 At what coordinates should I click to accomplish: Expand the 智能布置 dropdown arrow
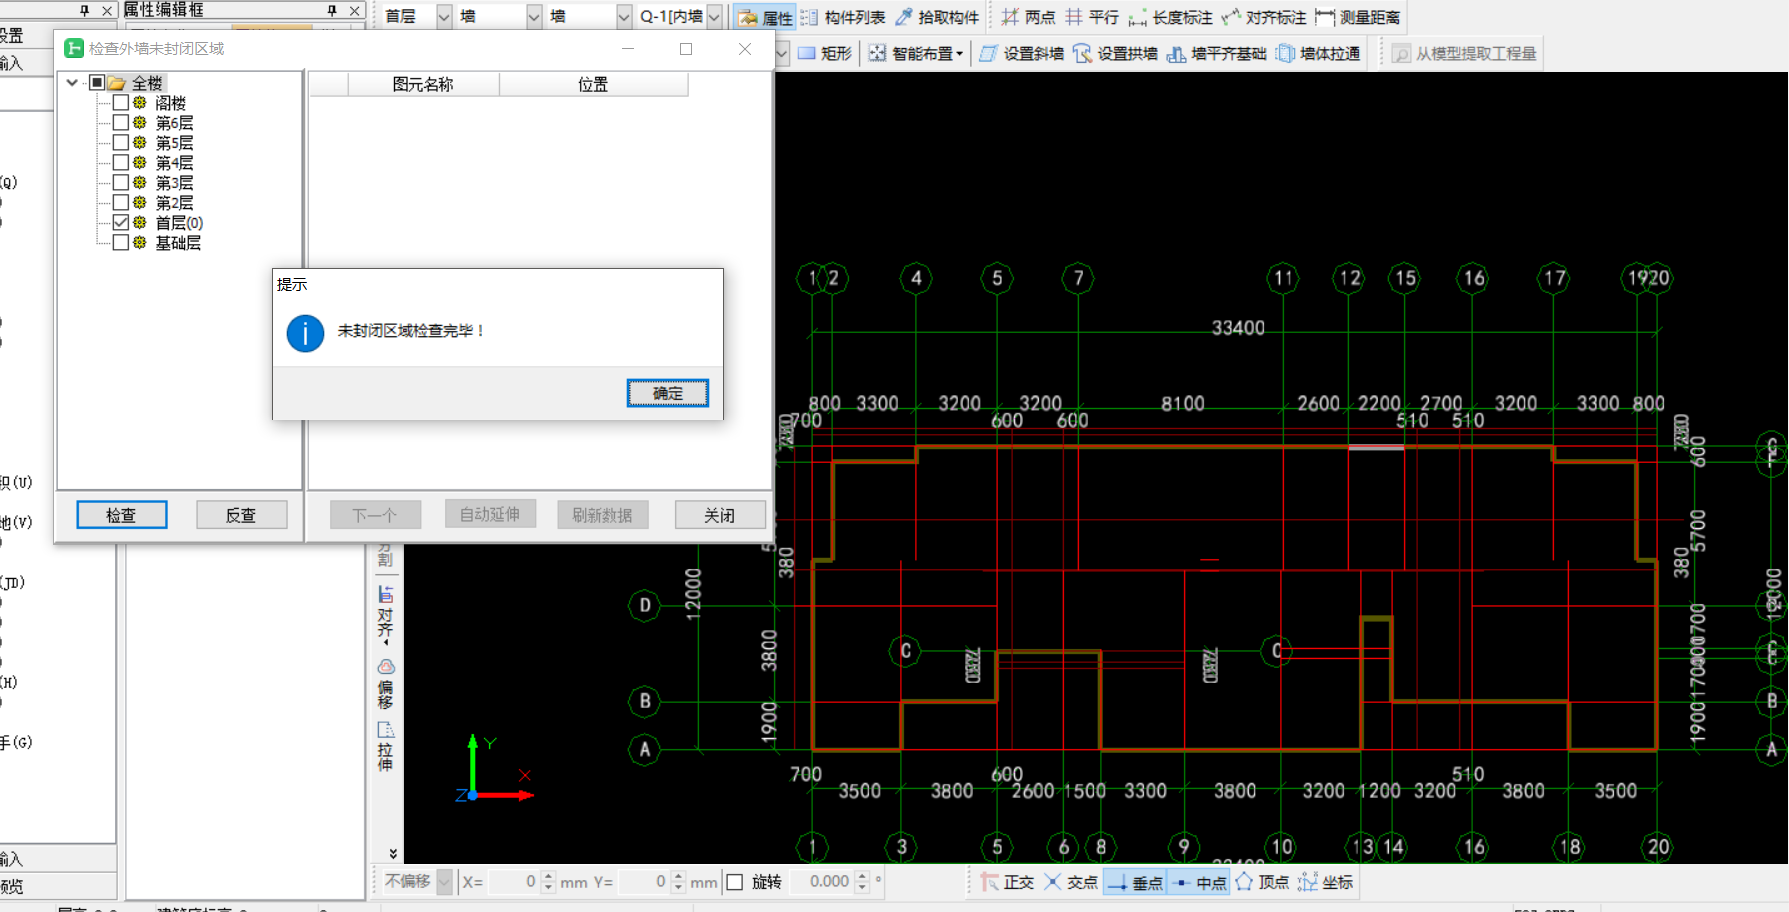coord(960,54)
